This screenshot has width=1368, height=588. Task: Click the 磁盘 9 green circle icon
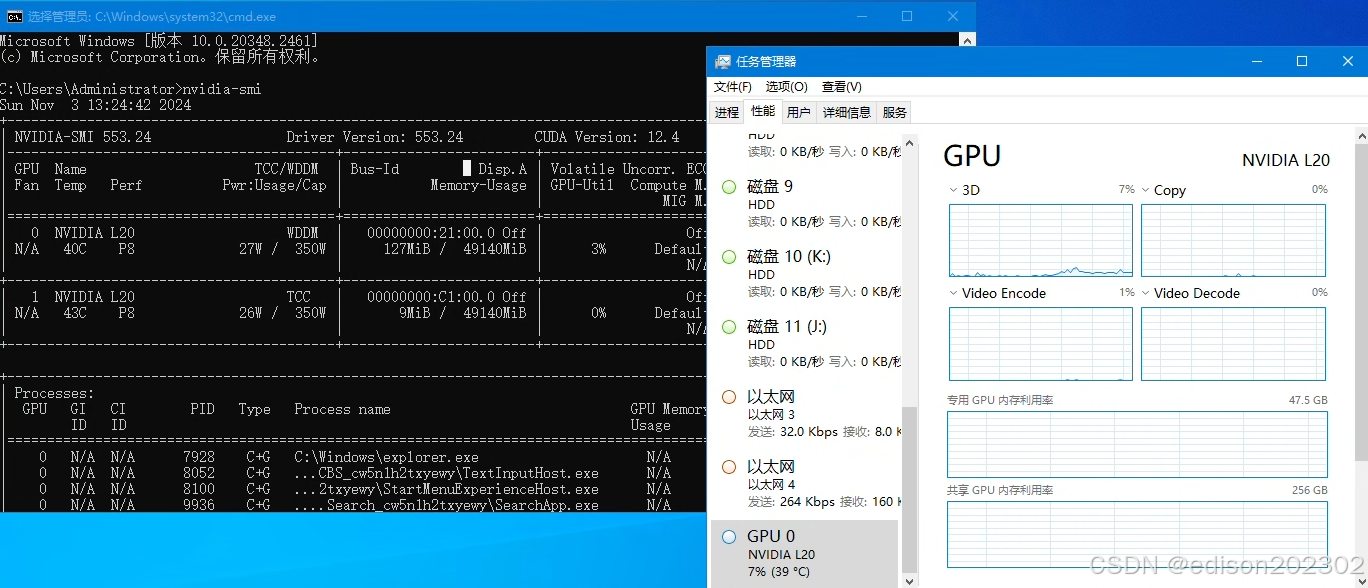tap(729, 187)
